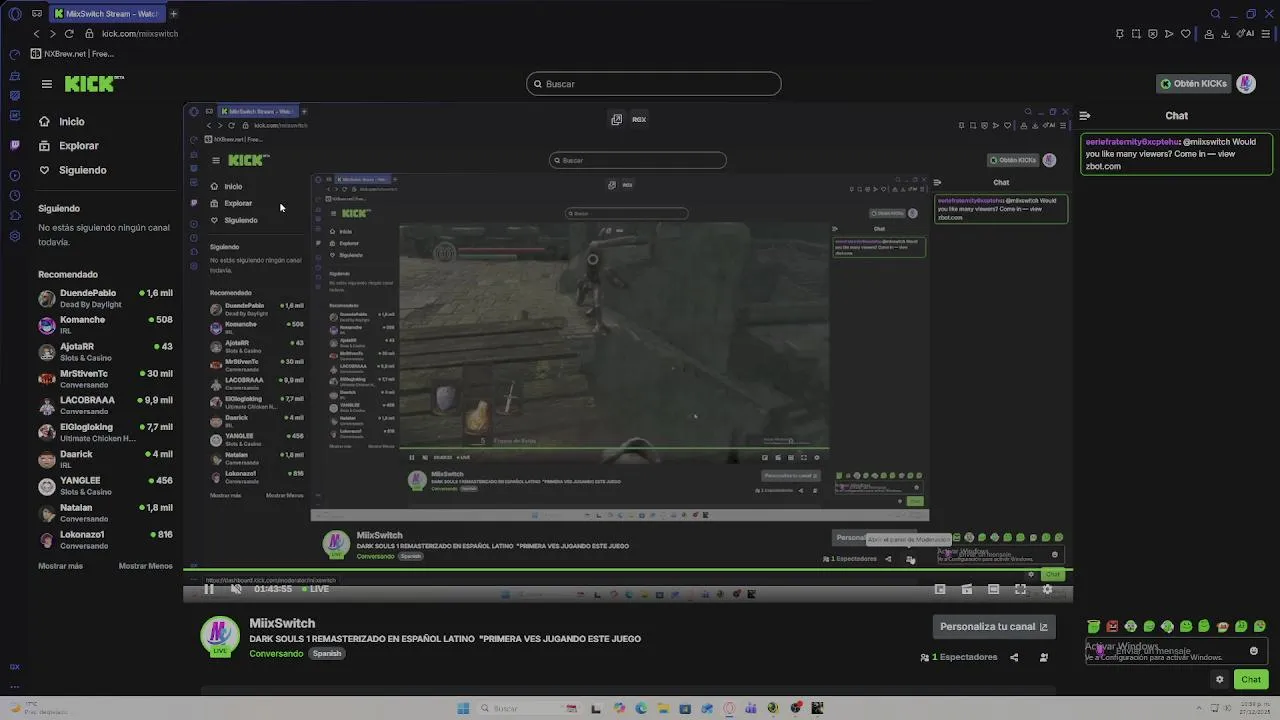The image size is (1280, 720).
Task: Click Mostrar más under recommended channels
Action: tap(60, 566)
